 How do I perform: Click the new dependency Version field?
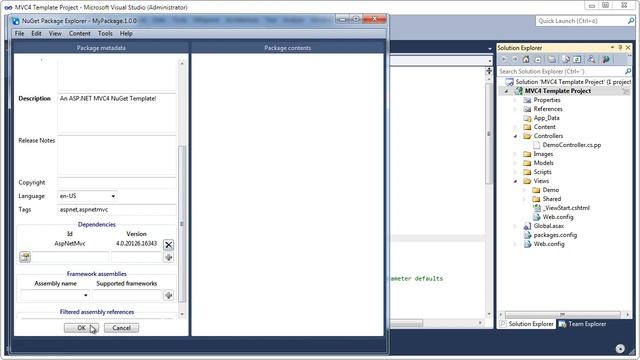click(137, 258)
